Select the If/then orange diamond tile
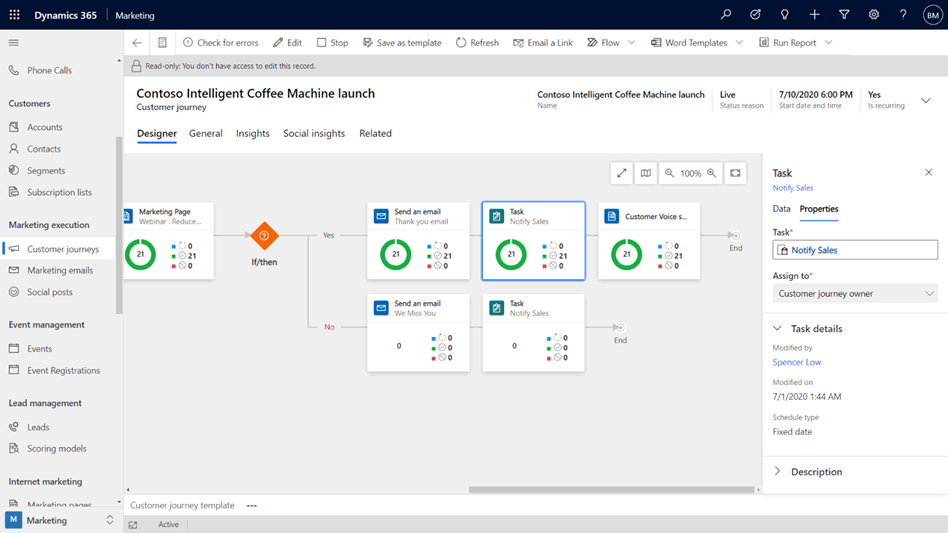 click(x=264, y=236)
